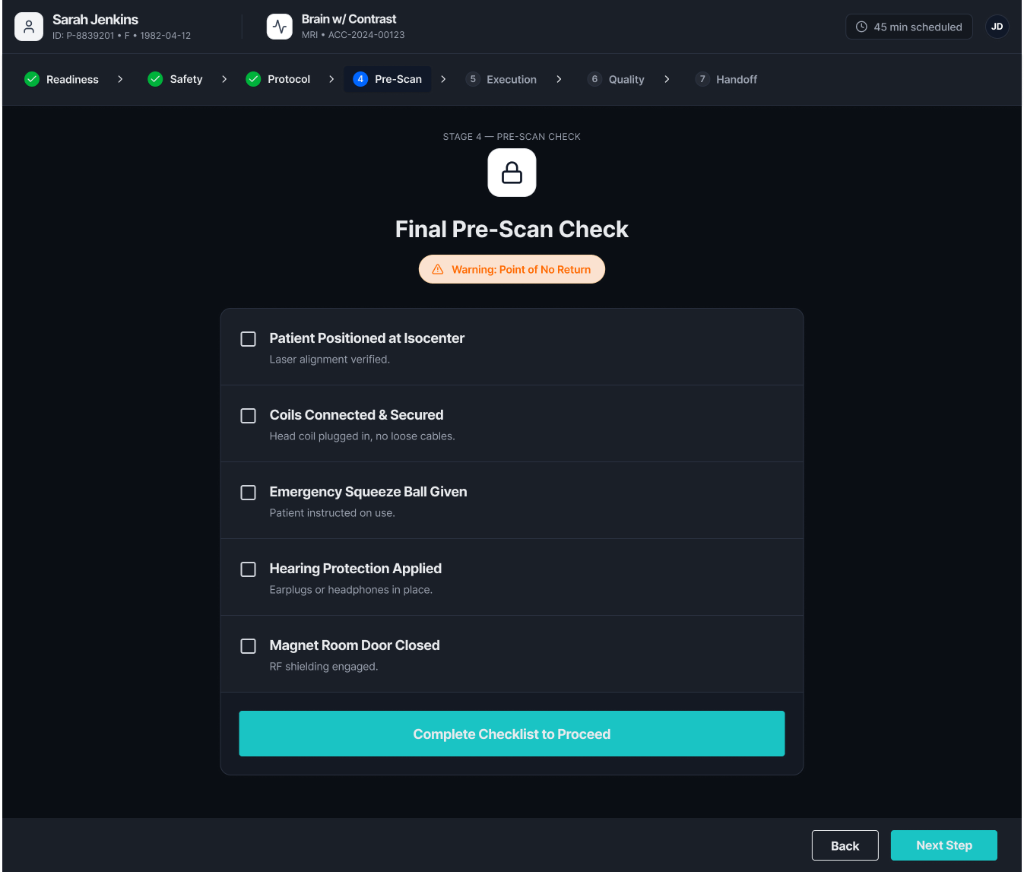
Task: Click the lock icon above Final Pre-Scan Check
Action: pyautogui.click(x=512, y=173)
